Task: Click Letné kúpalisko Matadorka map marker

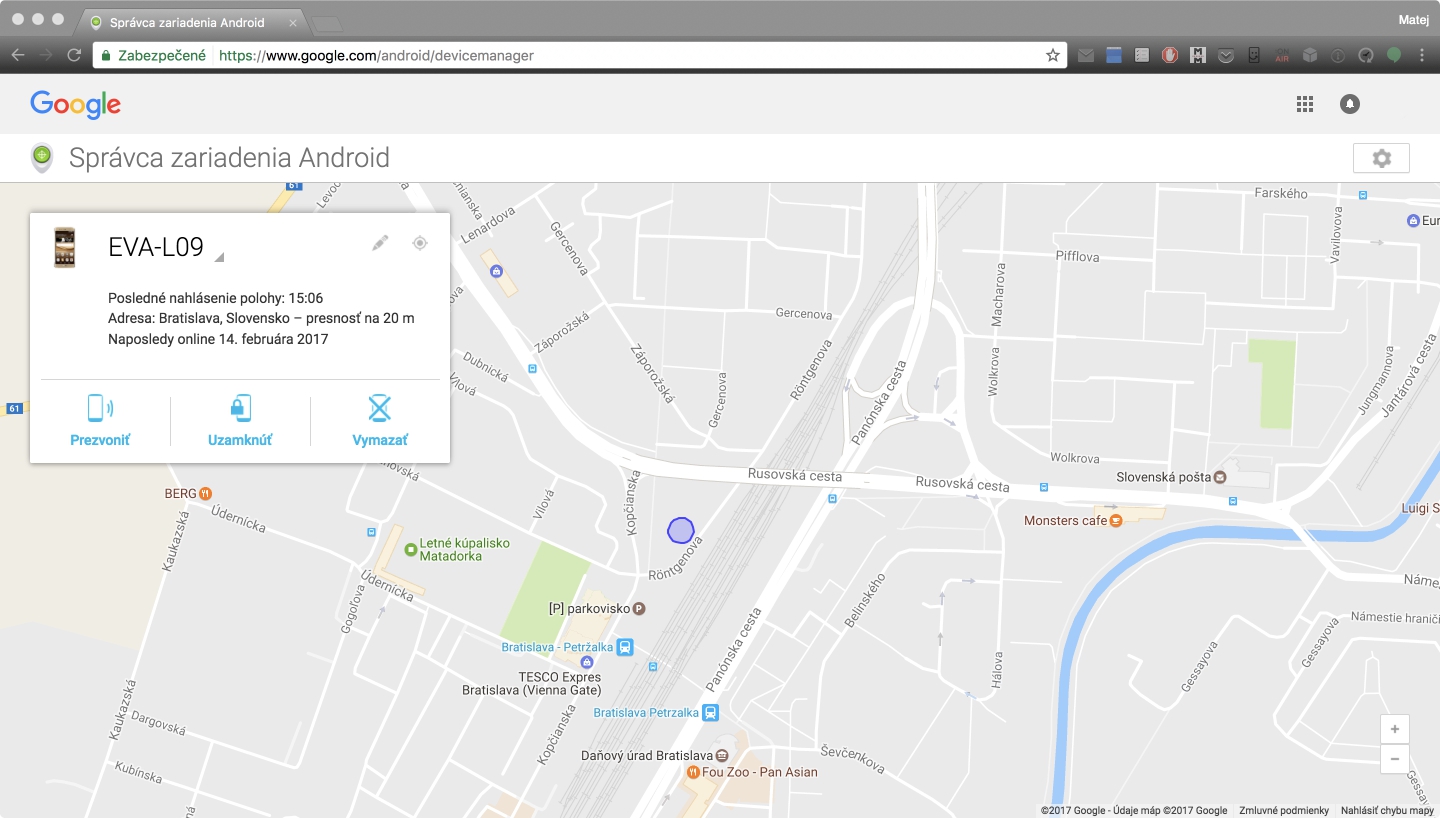Action: pos(410,549)
